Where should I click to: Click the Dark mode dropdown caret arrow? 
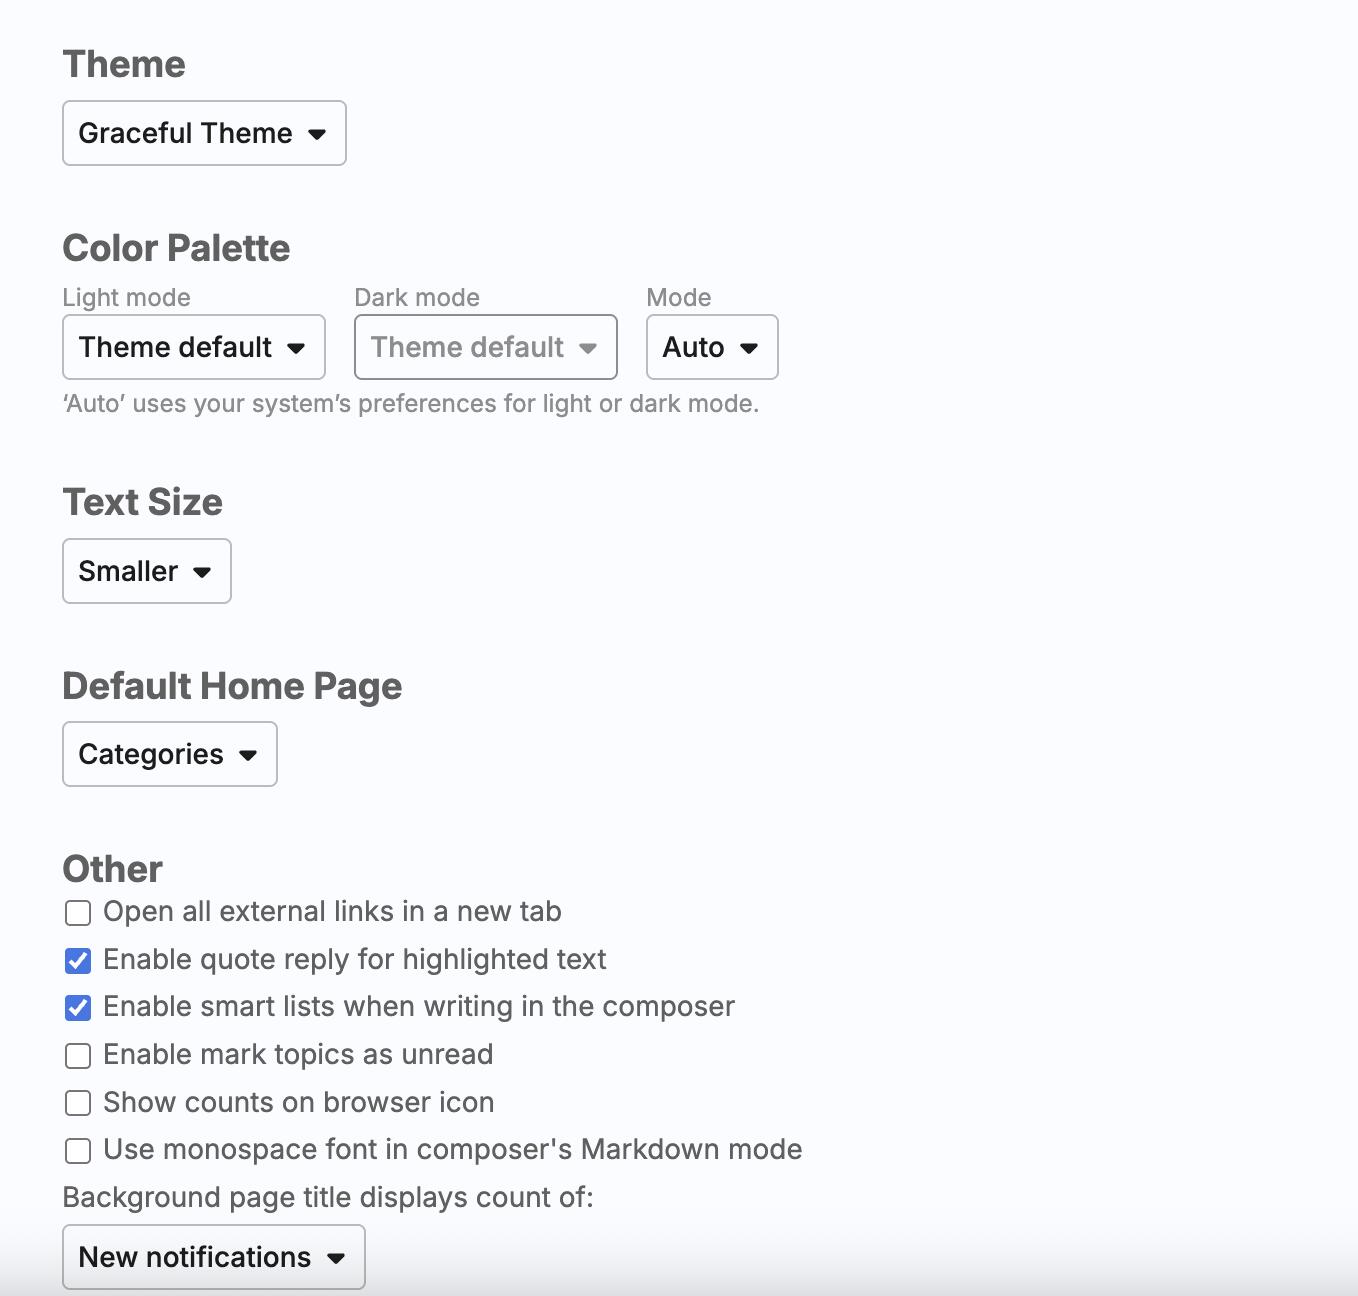tap(588, 348)
